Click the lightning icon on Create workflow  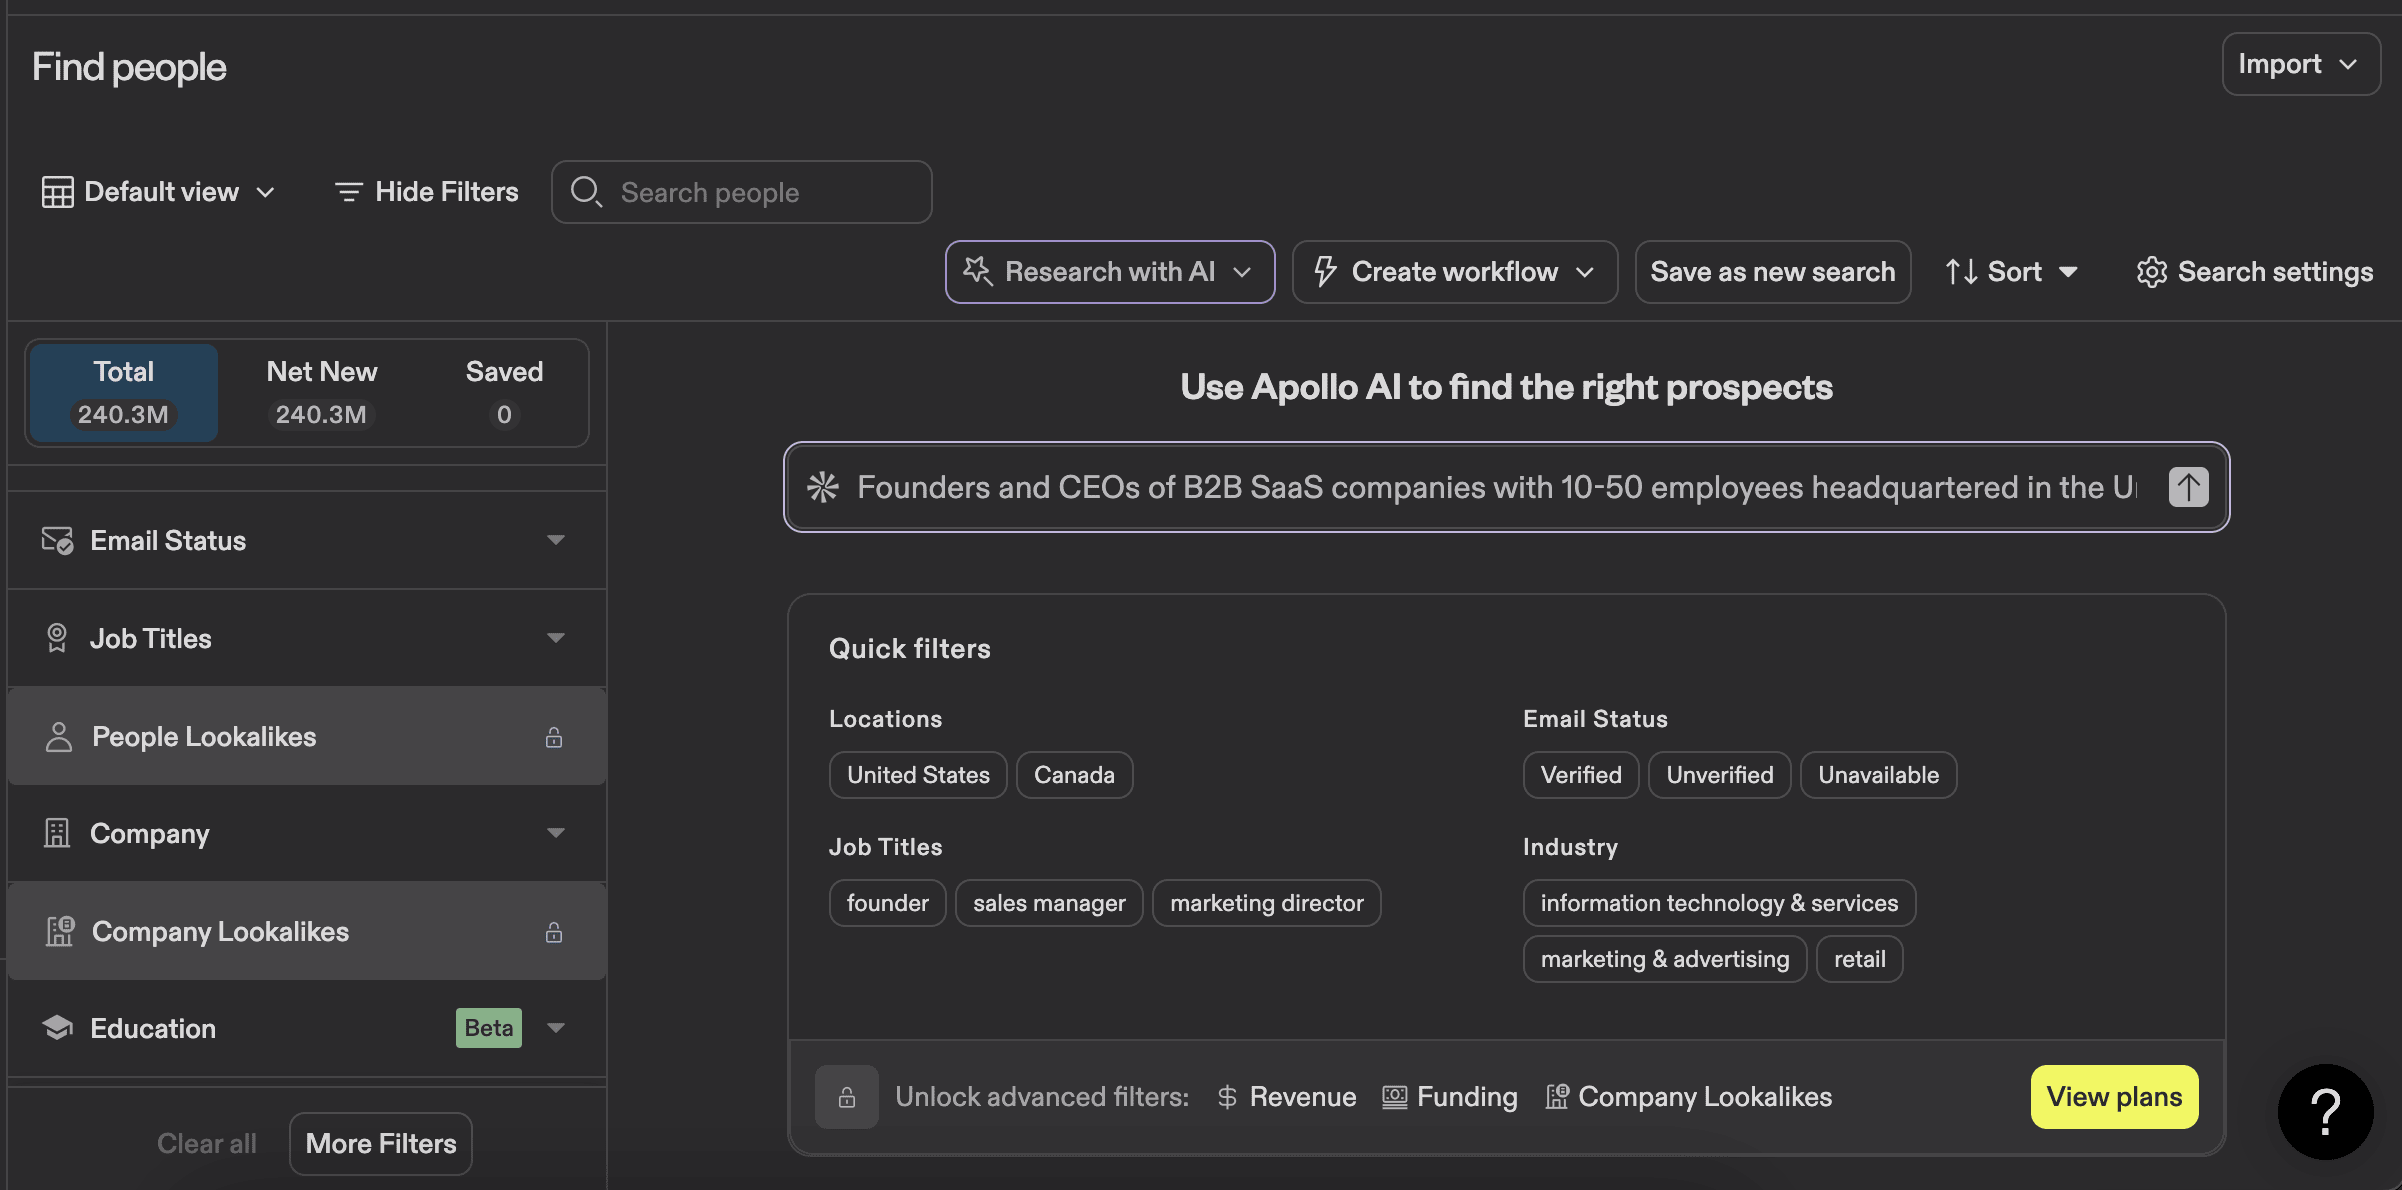1325,271
